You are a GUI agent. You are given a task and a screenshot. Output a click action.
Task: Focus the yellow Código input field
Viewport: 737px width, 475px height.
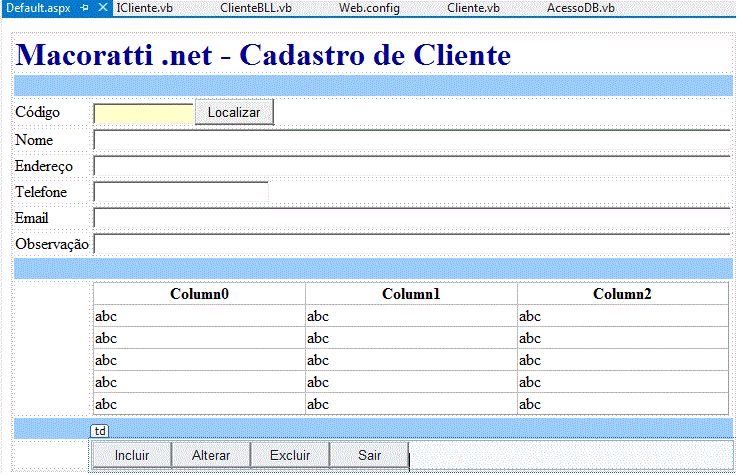144,113
